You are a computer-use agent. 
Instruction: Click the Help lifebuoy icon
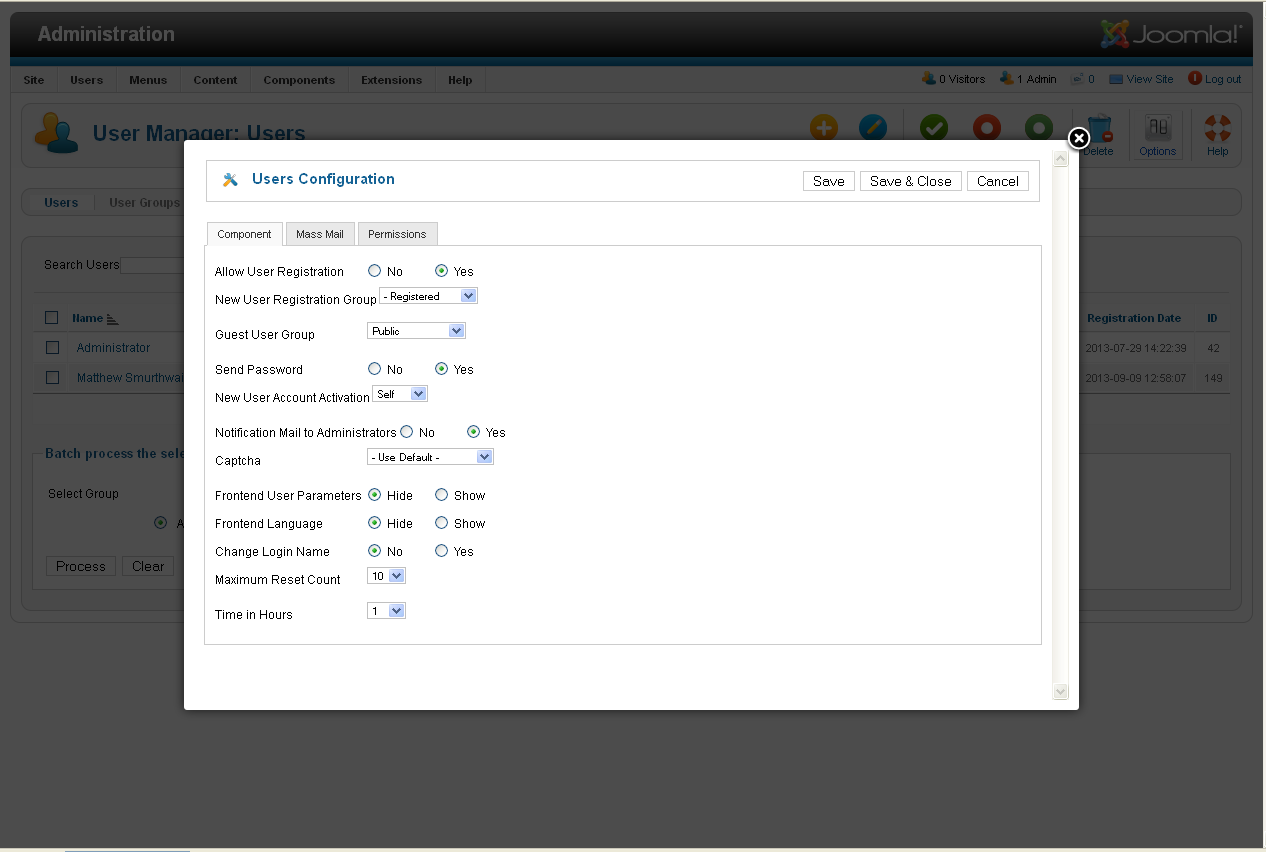[1217, 128]
